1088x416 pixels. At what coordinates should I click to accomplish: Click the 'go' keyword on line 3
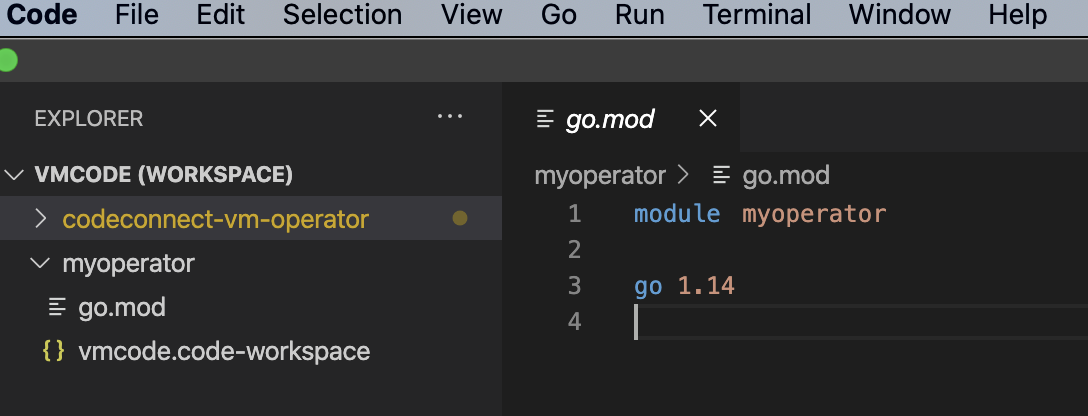(648, 286)
